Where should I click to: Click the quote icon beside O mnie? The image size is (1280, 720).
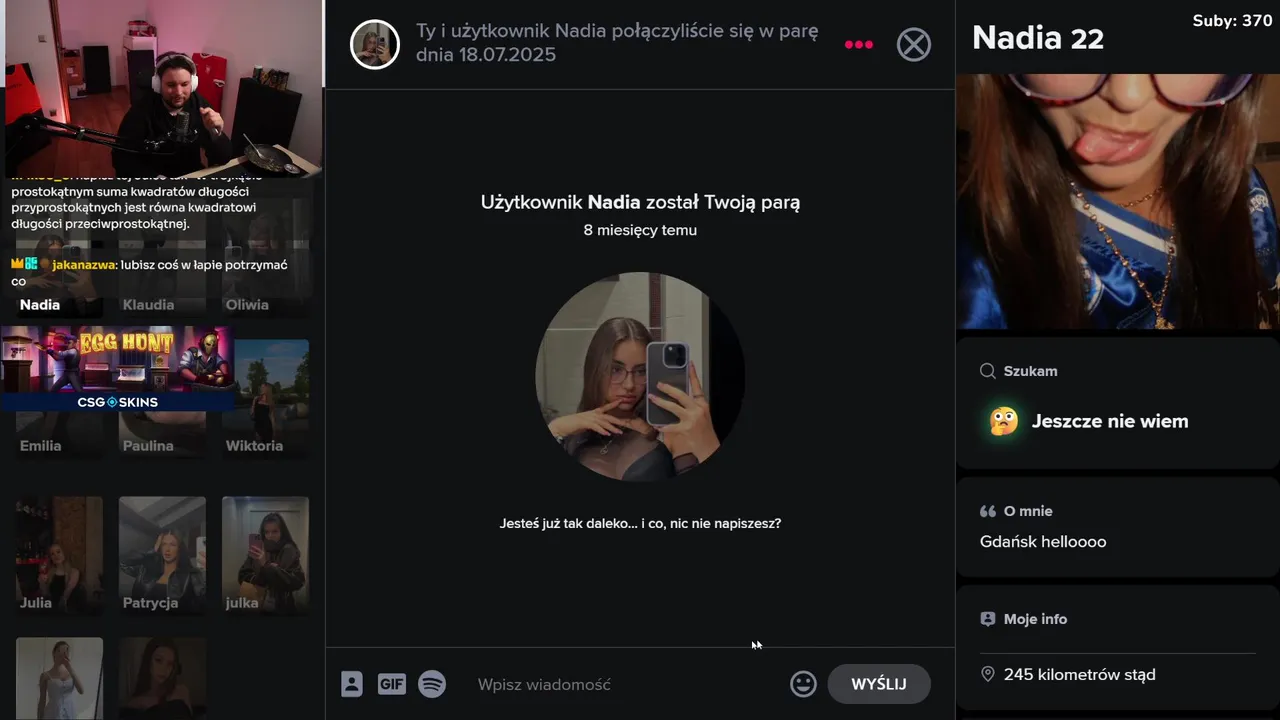(x=988, y=511)
